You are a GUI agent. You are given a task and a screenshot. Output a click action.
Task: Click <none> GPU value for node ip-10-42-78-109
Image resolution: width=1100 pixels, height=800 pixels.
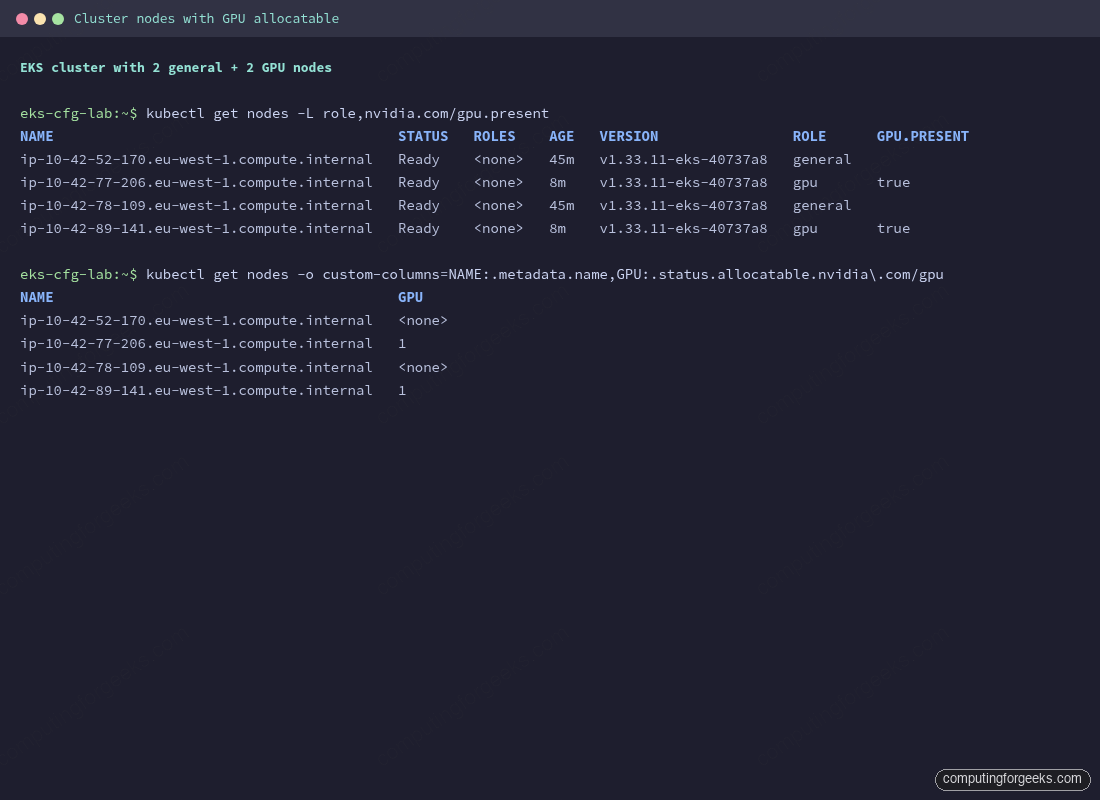(x=422, y=367)
